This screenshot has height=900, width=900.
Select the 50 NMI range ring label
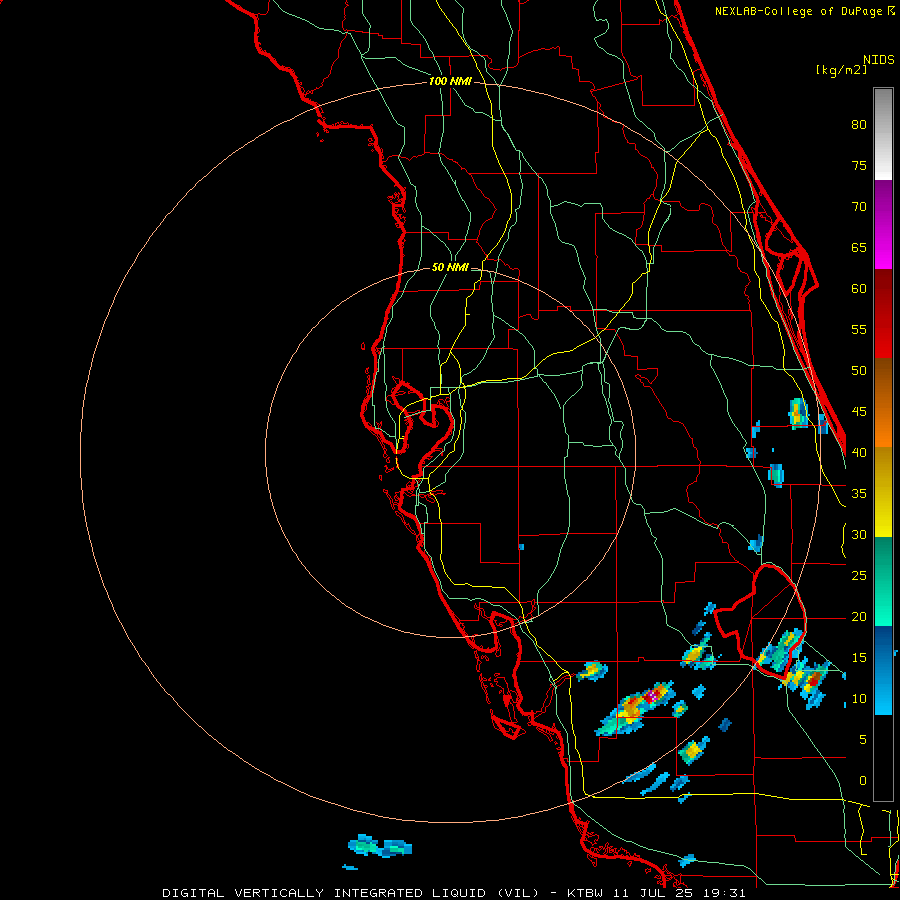coord(450,267)
